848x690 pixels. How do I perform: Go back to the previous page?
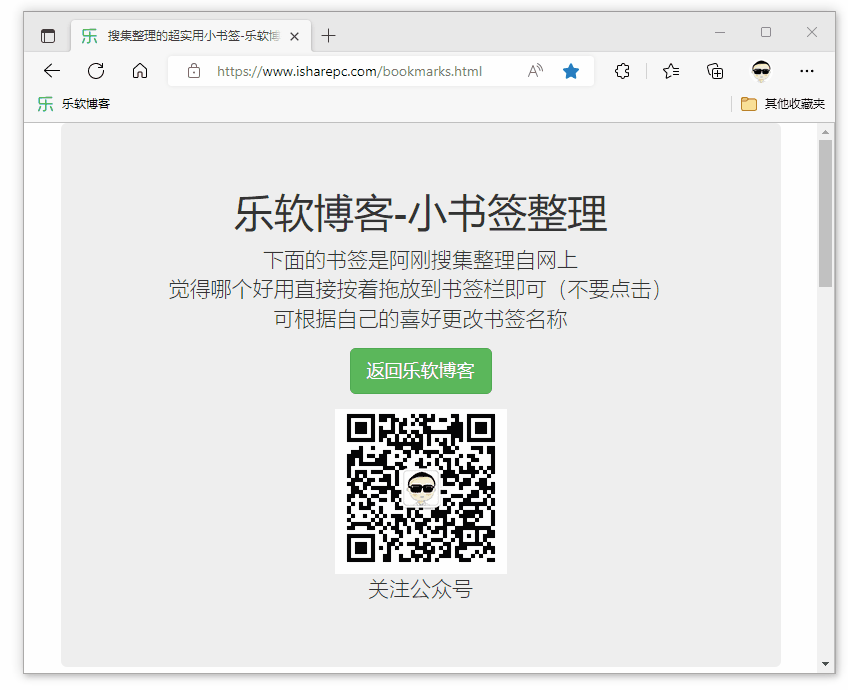(52, 71)
